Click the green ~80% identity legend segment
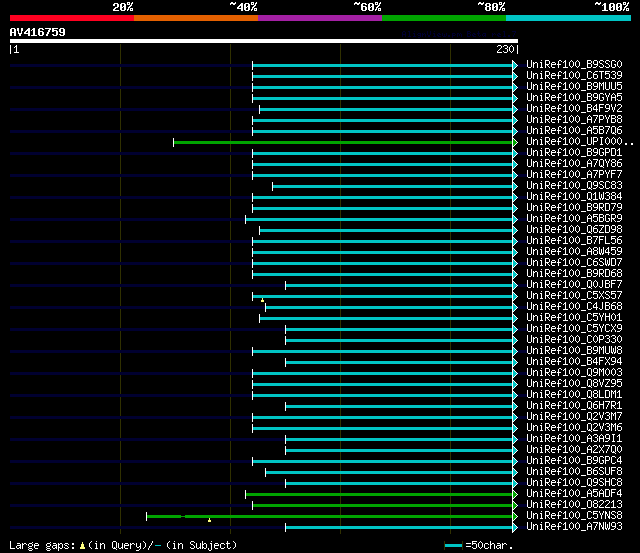The image size is (640, 553). pyautogui.click(x=444, y=18)
